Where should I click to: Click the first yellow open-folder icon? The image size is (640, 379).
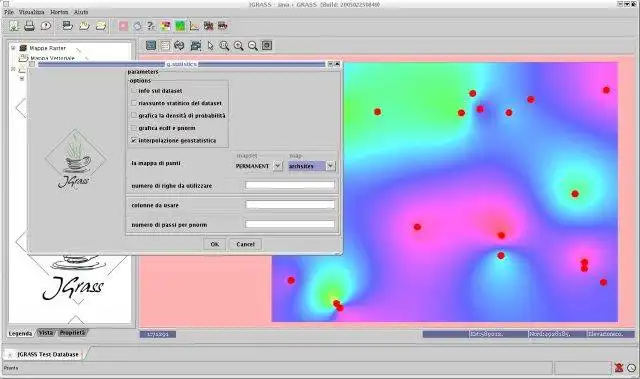[x=84, y=26]
